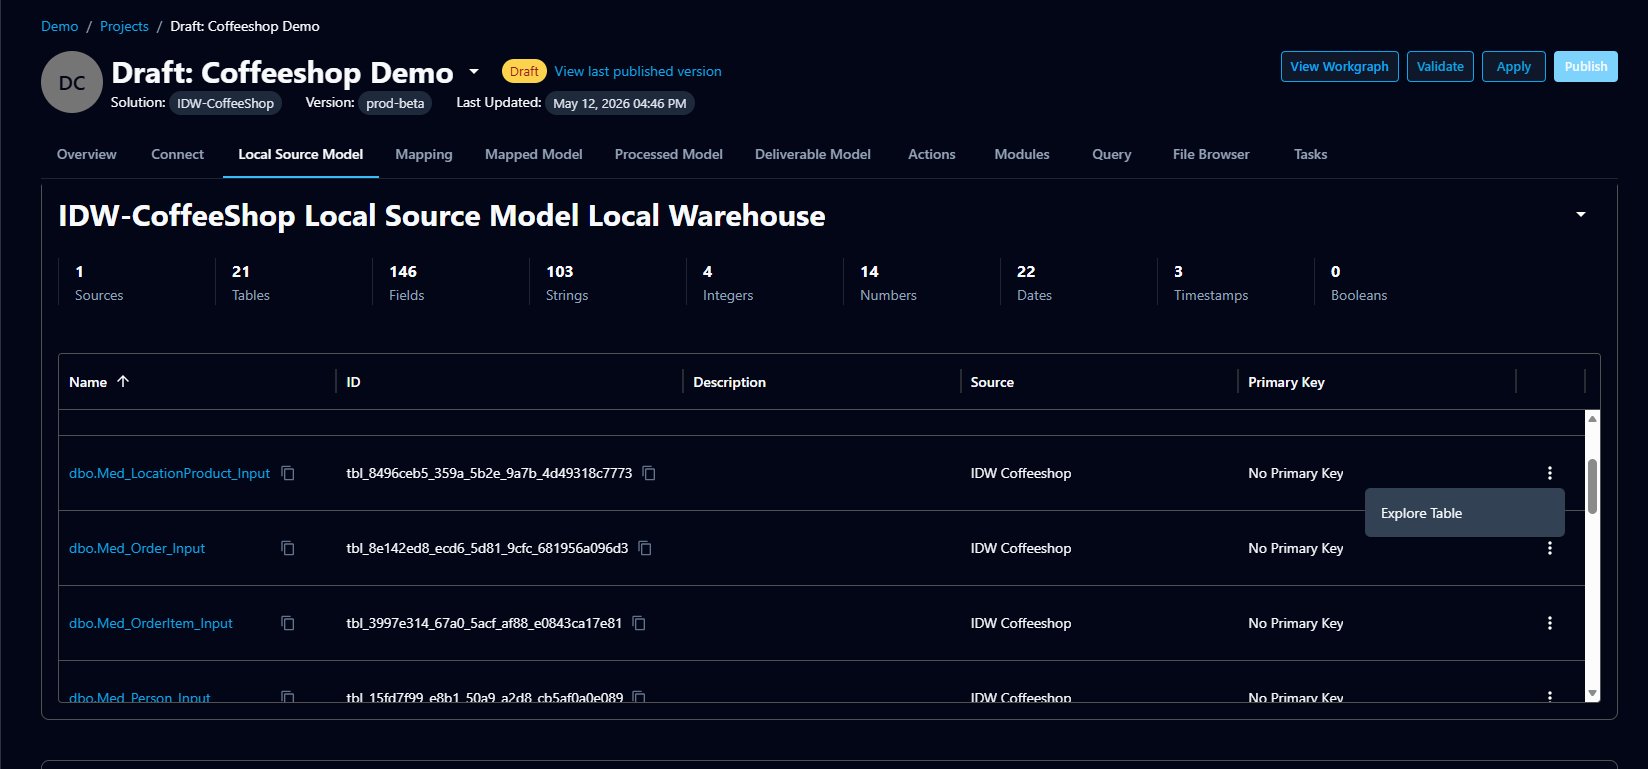The width and height of the screenshot is (1648, 769).
Task: Click the View Workgraph button
Action: click(x=1339, y=67)
